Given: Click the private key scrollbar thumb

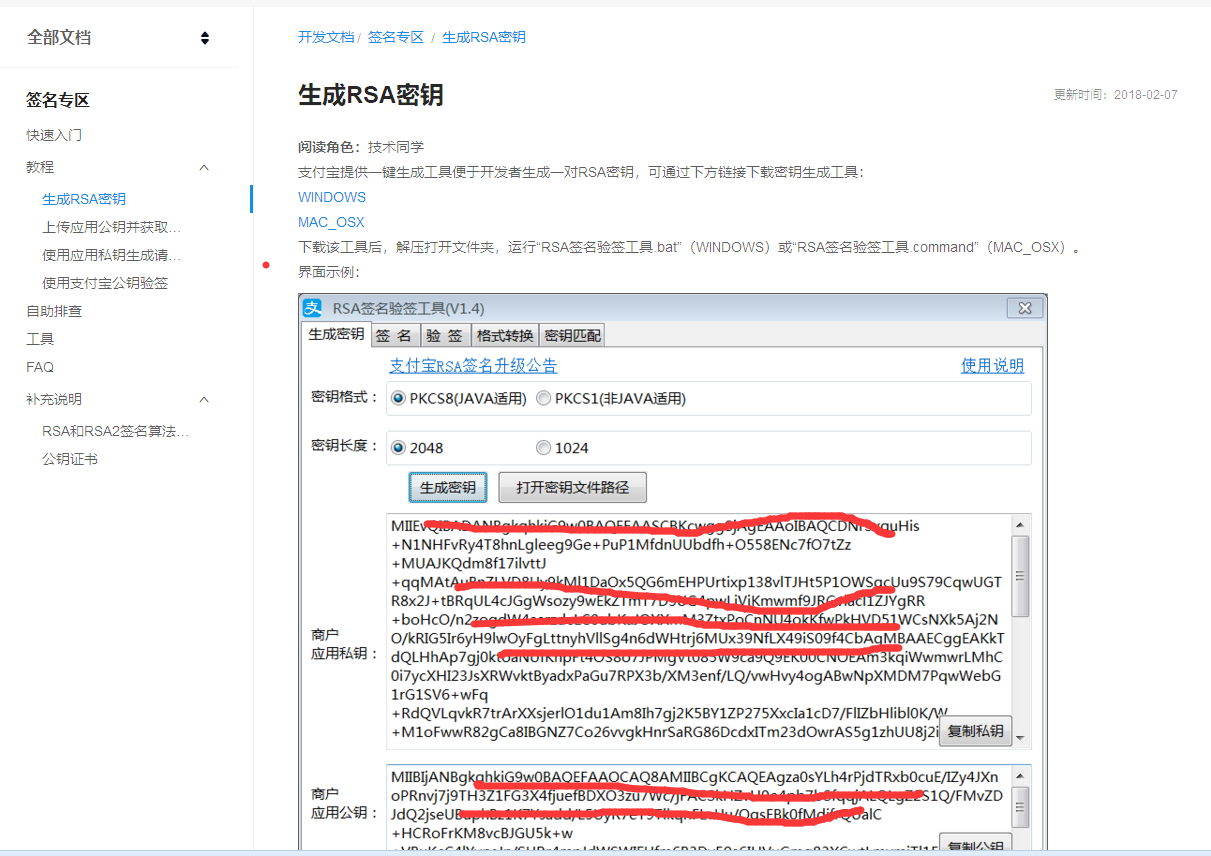Looking at the screenshot, I should pos(1020,576).
